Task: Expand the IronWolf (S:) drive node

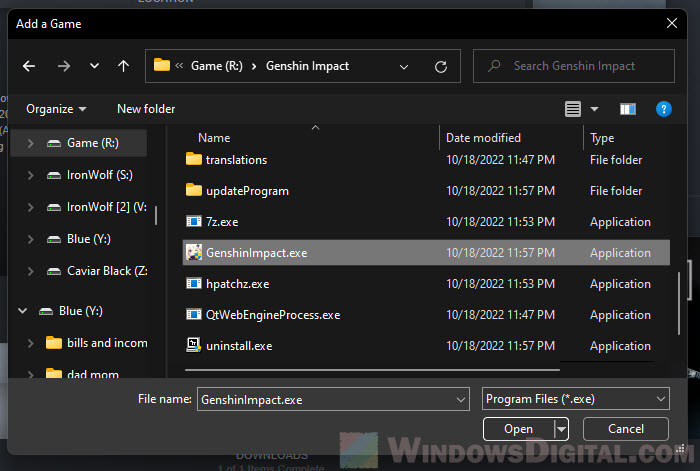Action: [30, 175]
